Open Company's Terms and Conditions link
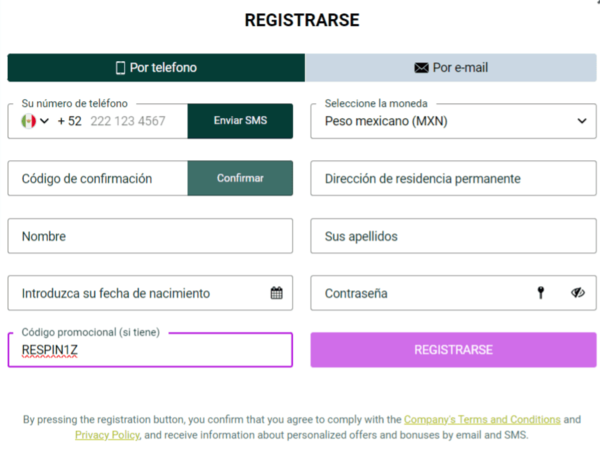This screenshot has height=459, width=600. tap(481, 420)
